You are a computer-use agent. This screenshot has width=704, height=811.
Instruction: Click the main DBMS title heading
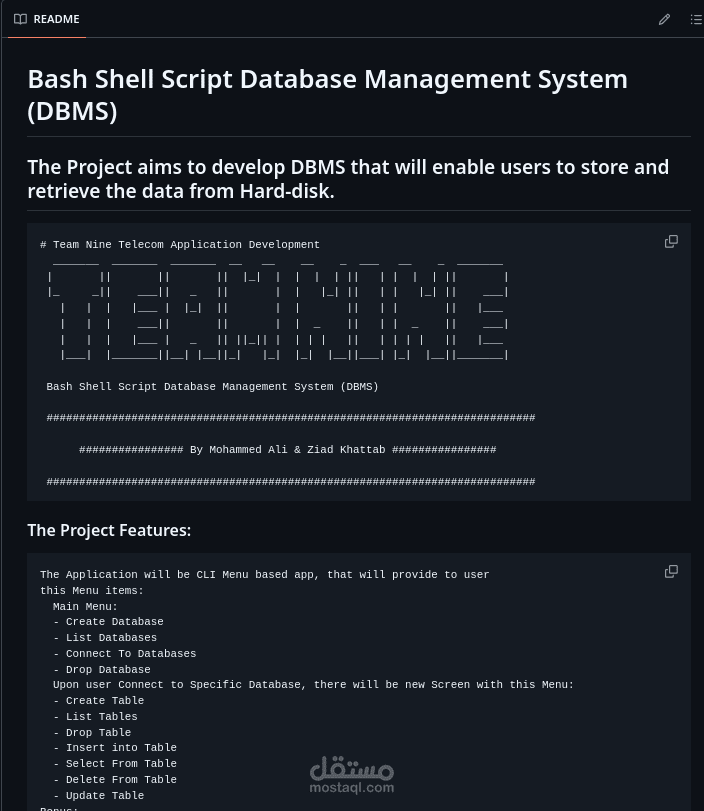(327, 94)
